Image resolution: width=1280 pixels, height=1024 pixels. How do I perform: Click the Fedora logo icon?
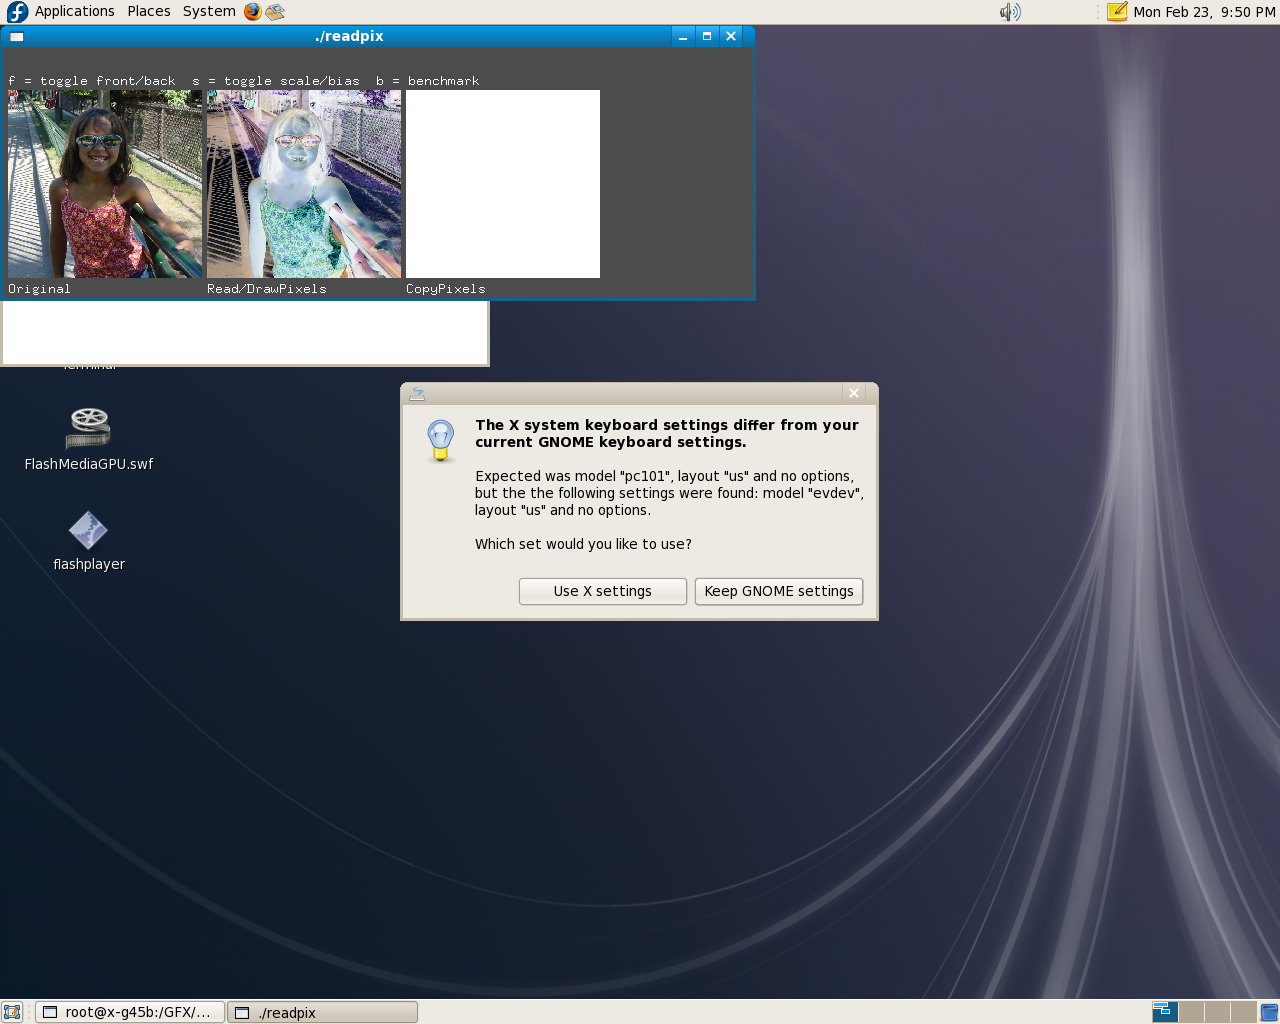pyautogui.click(x=17, y=12)
